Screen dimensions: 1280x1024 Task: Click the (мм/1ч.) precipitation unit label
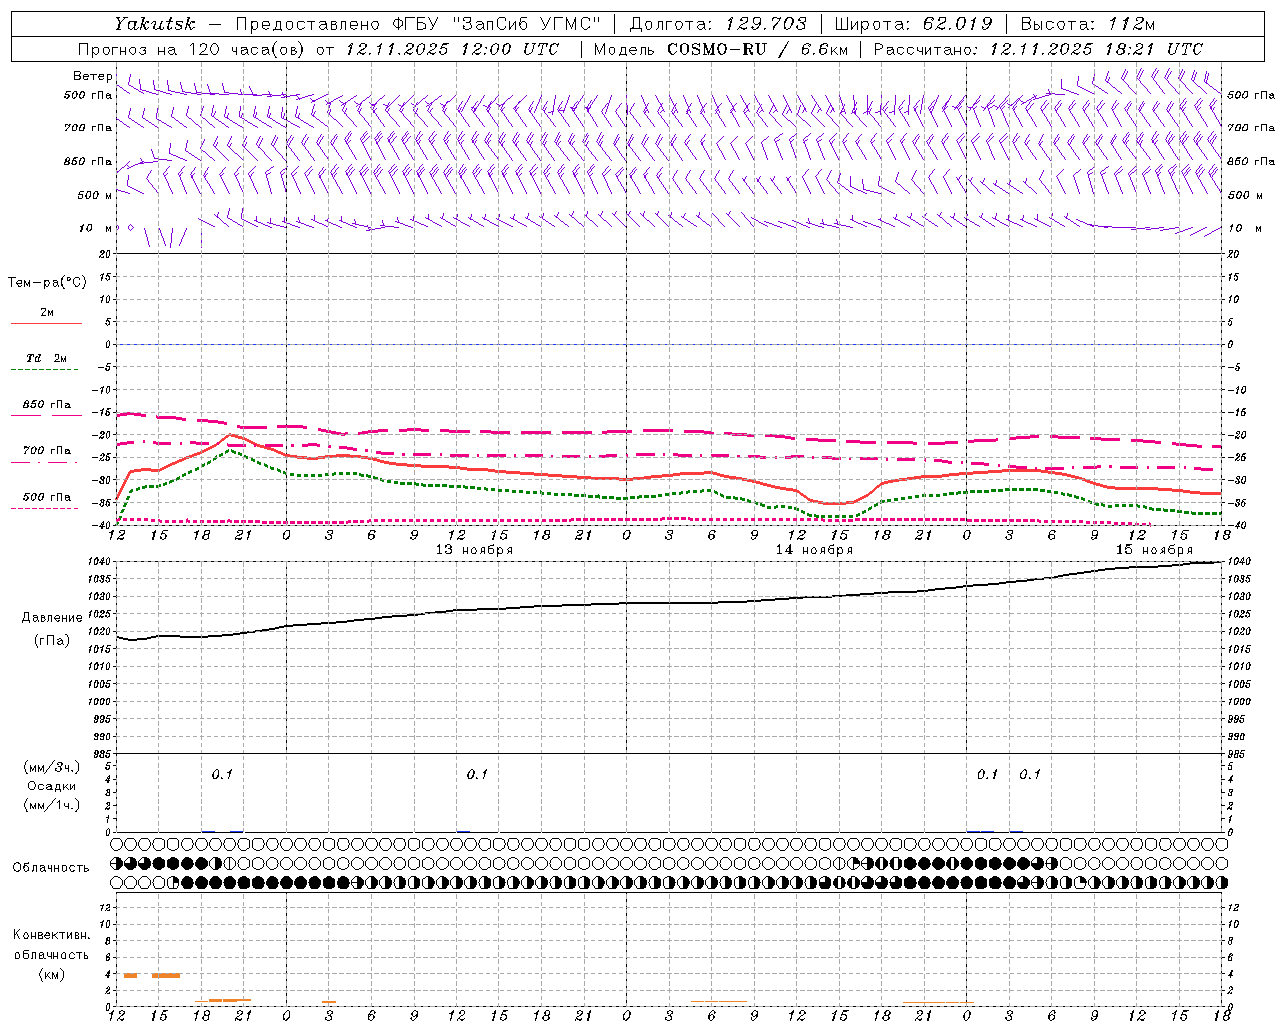[x=52, y=804]
